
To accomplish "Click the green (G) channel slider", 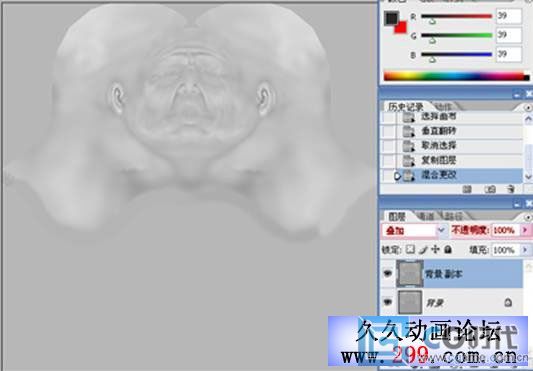I will pyautogui.click(x=457, y=35).
